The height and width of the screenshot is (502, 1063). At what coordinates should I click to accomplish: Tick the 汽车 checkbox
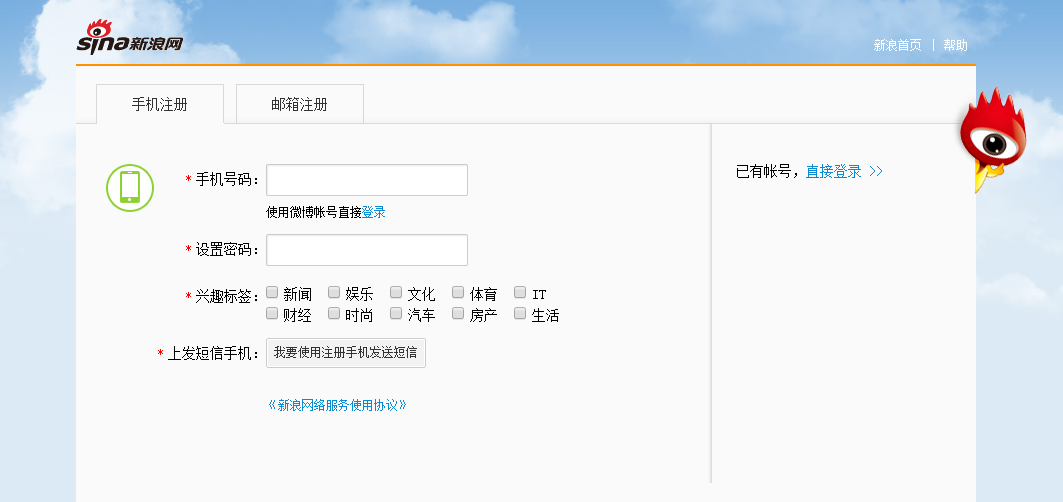[396, 314]
